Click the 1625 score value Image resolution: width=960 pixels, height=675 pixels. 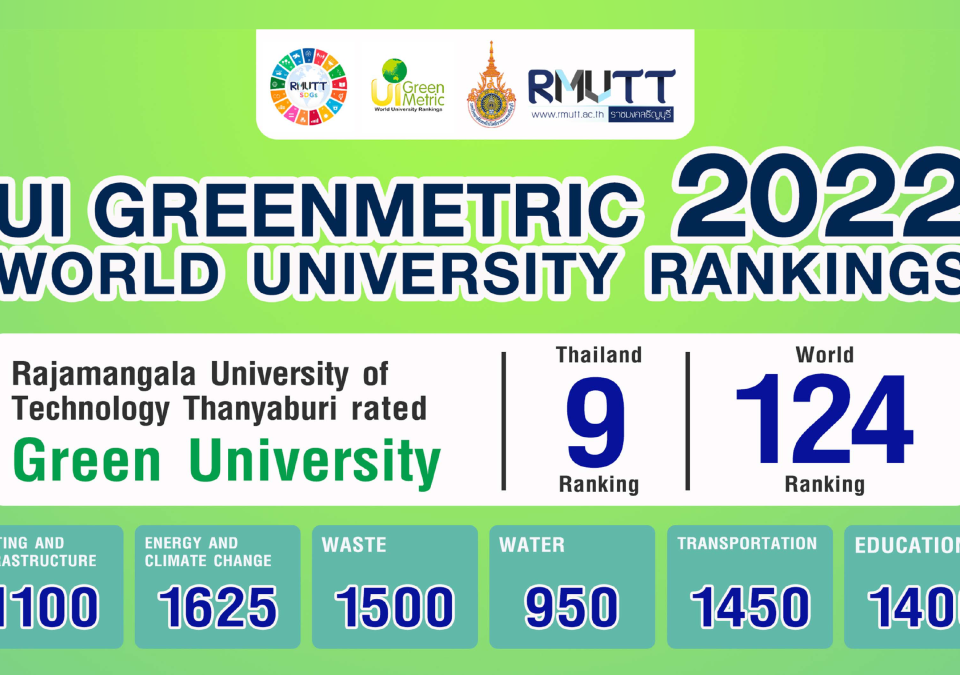pyautogui.click(x=218, y=607)
